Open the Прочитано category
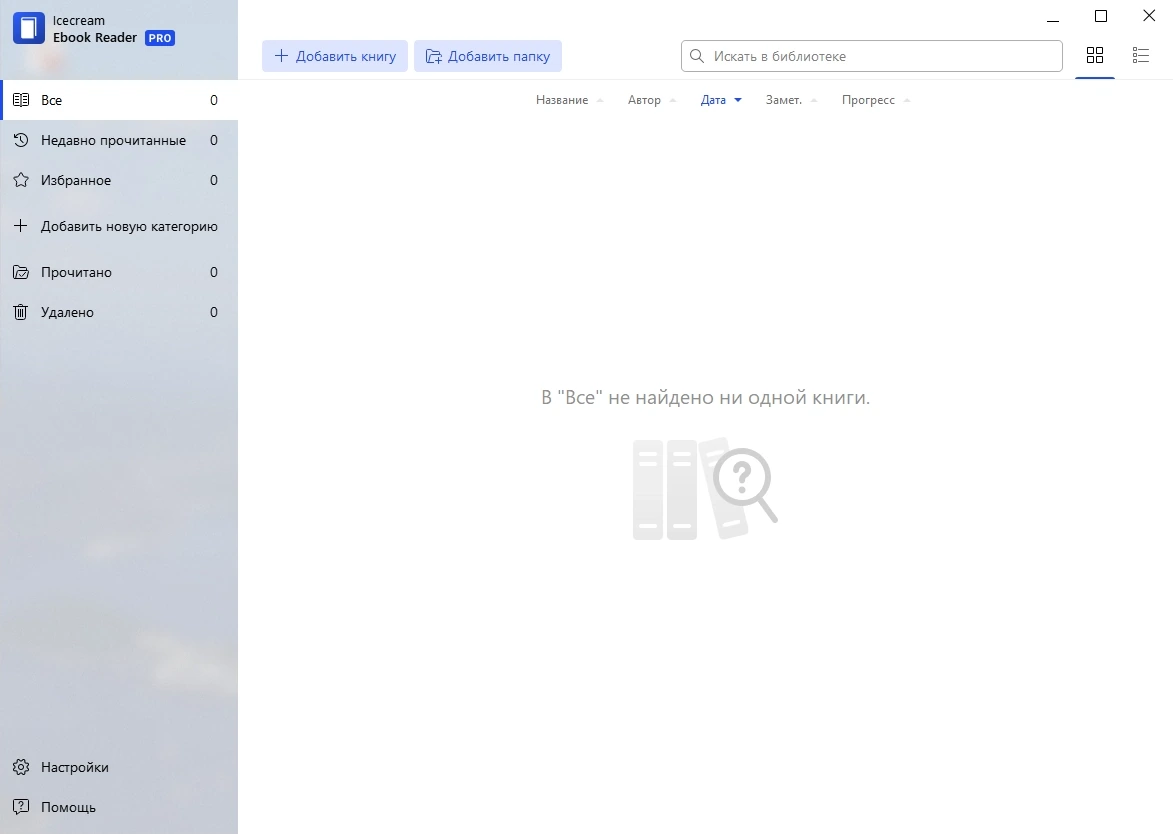Viewport: 1173px width, 834px height. (119, 272)
